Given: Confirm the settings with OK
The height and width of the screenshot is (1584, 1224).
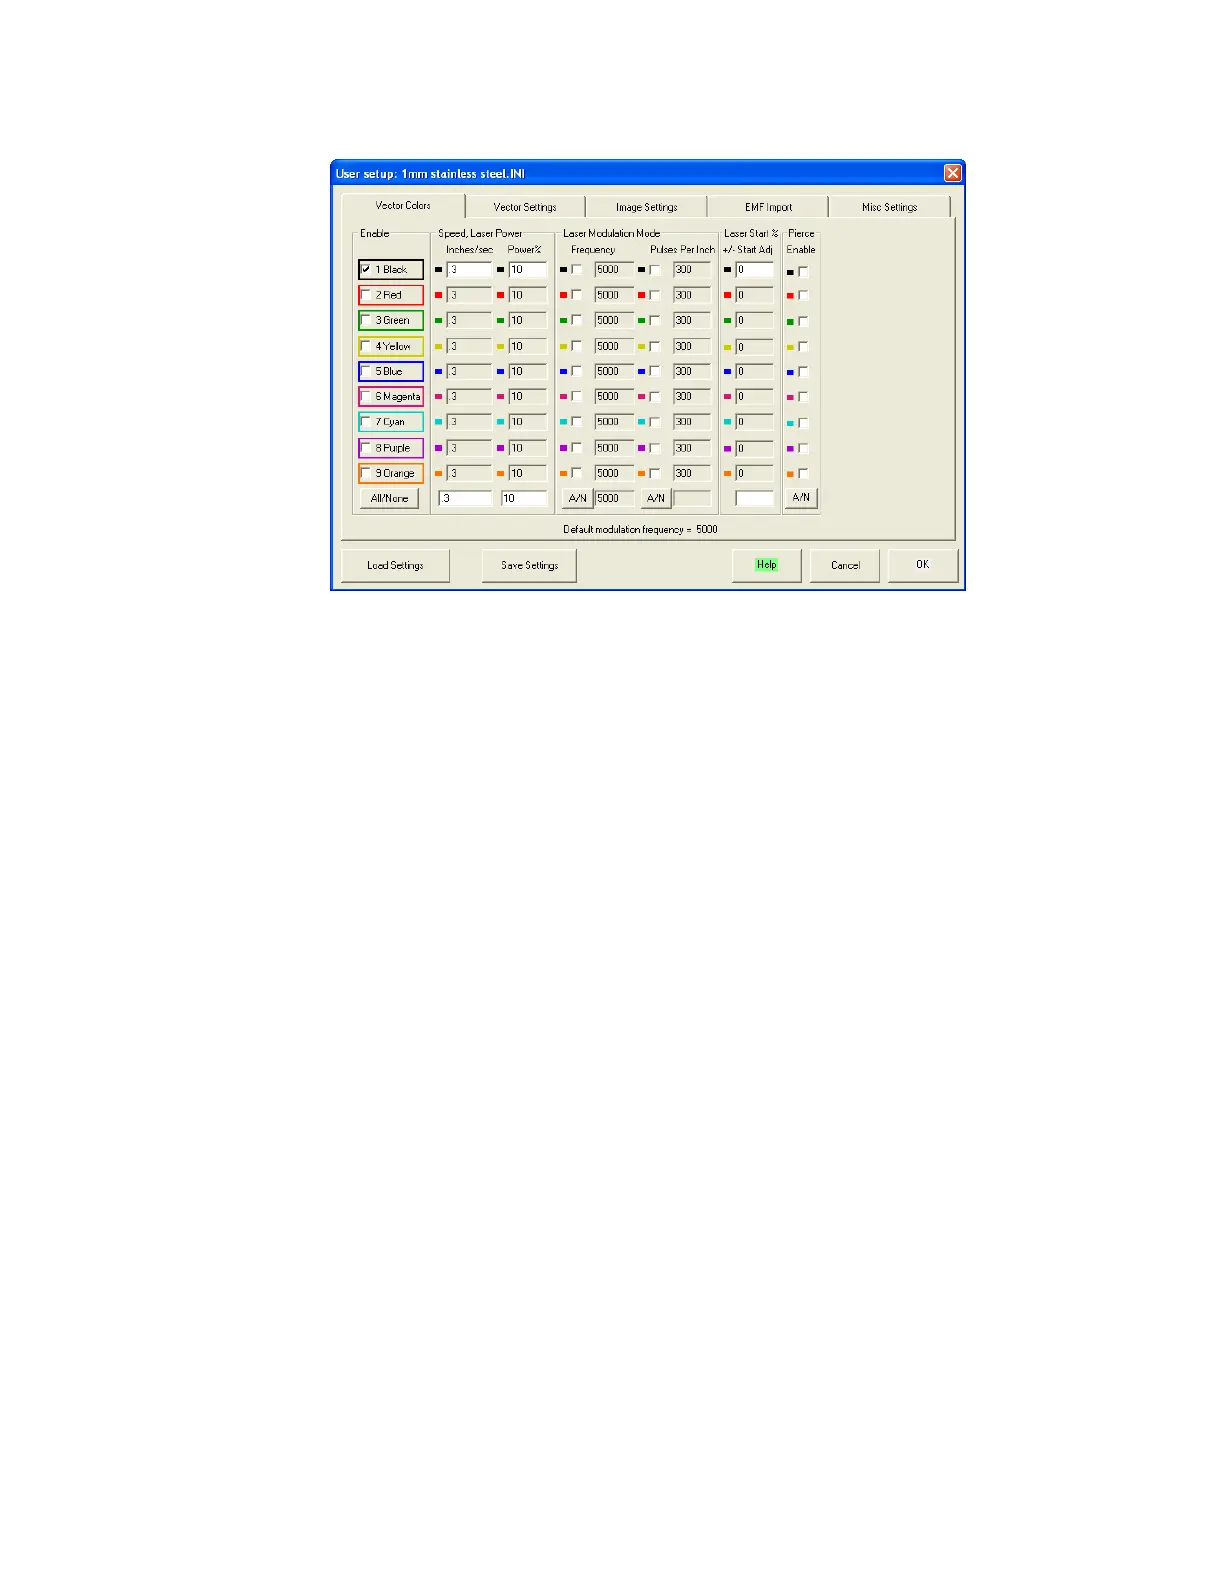Looking at the screenshot, I should (923, 565).
